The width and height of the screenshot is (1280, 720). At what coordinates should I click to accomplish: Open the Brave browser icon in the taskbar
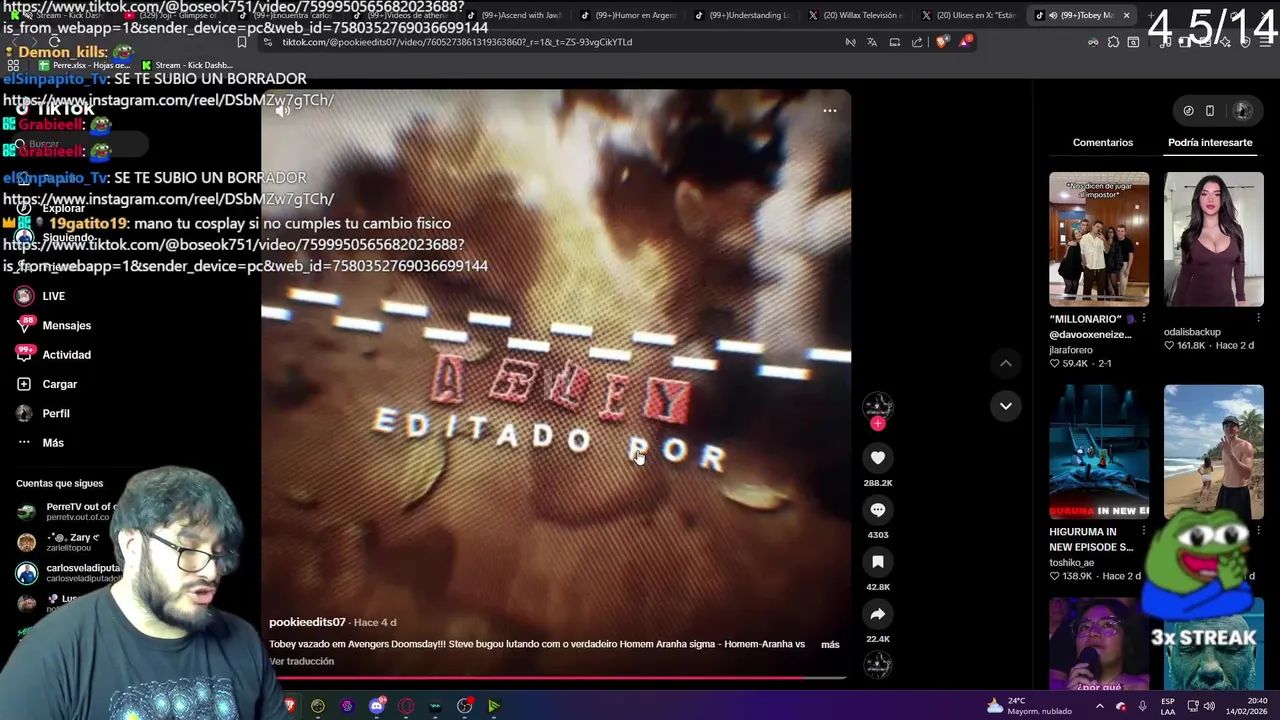click(x=289, y=706)
